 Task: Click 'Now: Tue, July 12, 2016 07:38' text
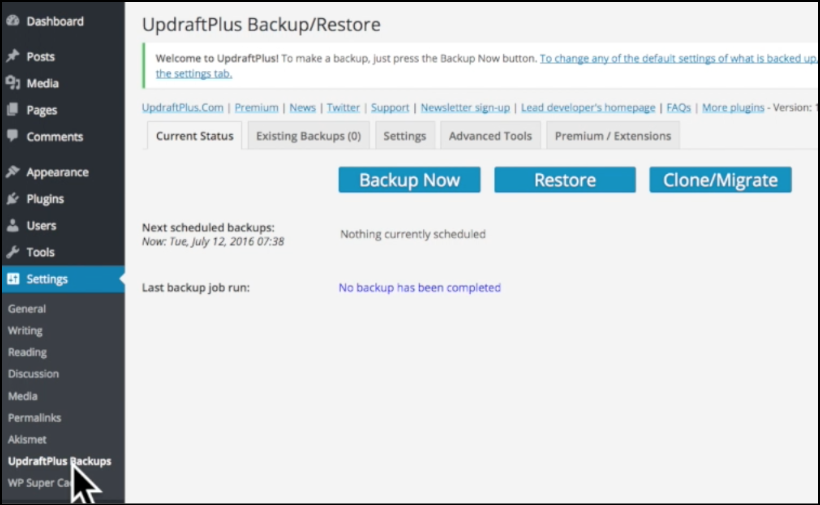click(213, 242)
